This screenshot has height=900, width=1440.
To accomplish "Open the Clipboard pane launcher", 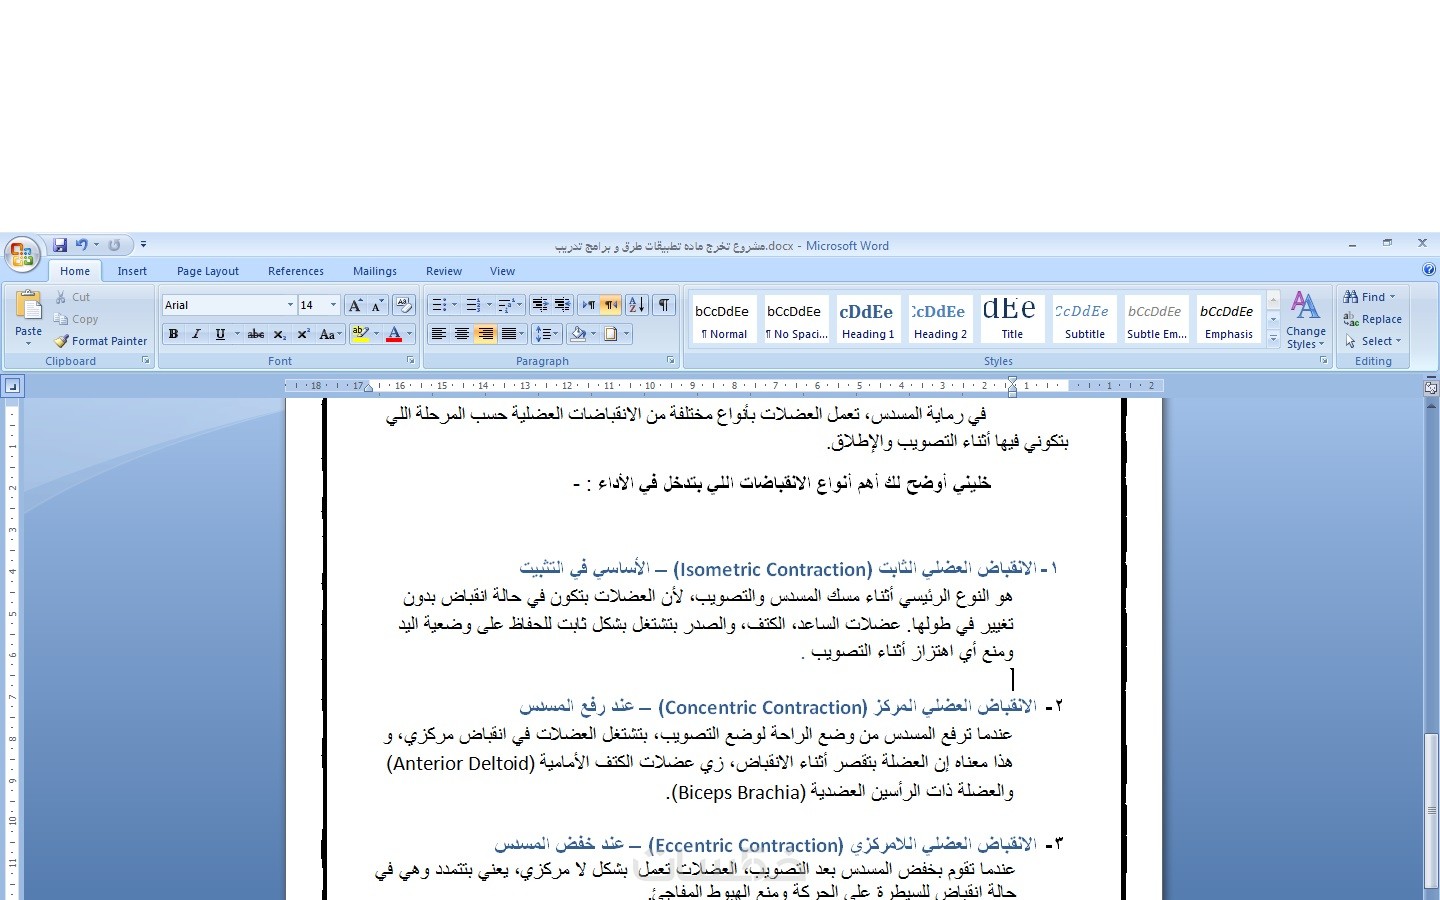I will tap(145, 361).
